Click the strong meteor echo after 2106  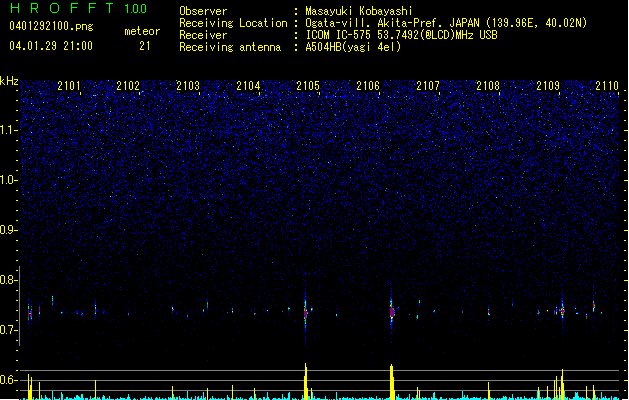(392, 311)
